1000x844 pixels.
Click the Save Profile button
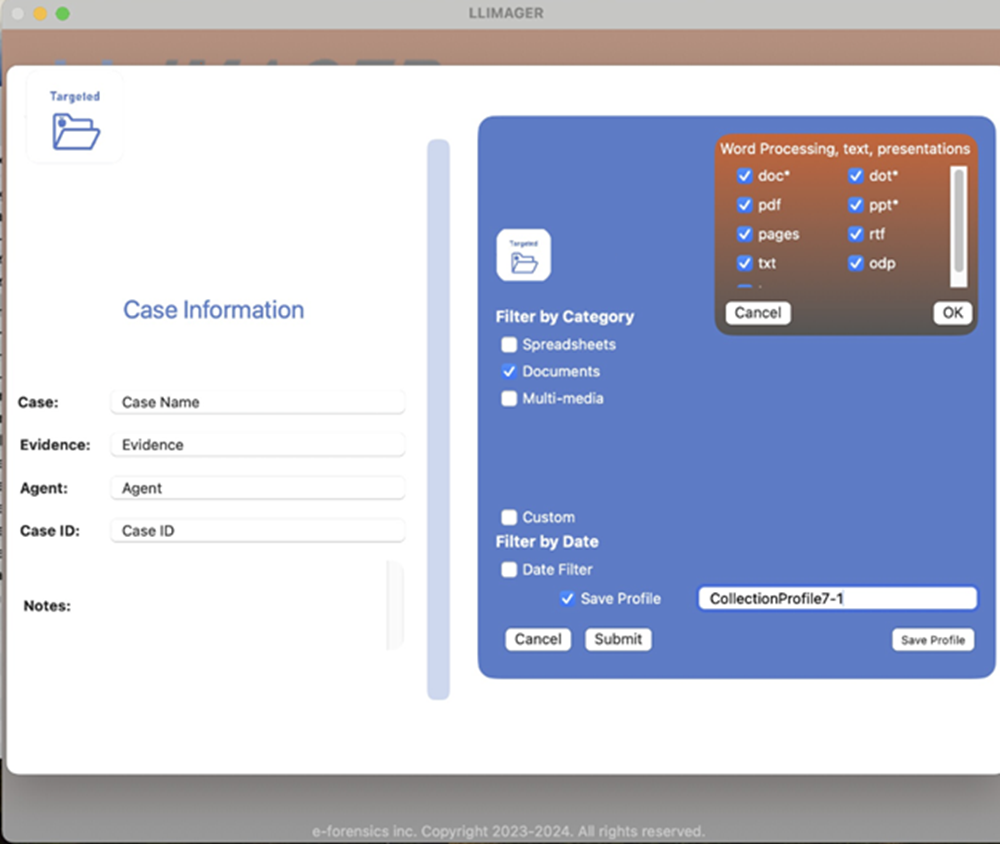click(932, 640)
